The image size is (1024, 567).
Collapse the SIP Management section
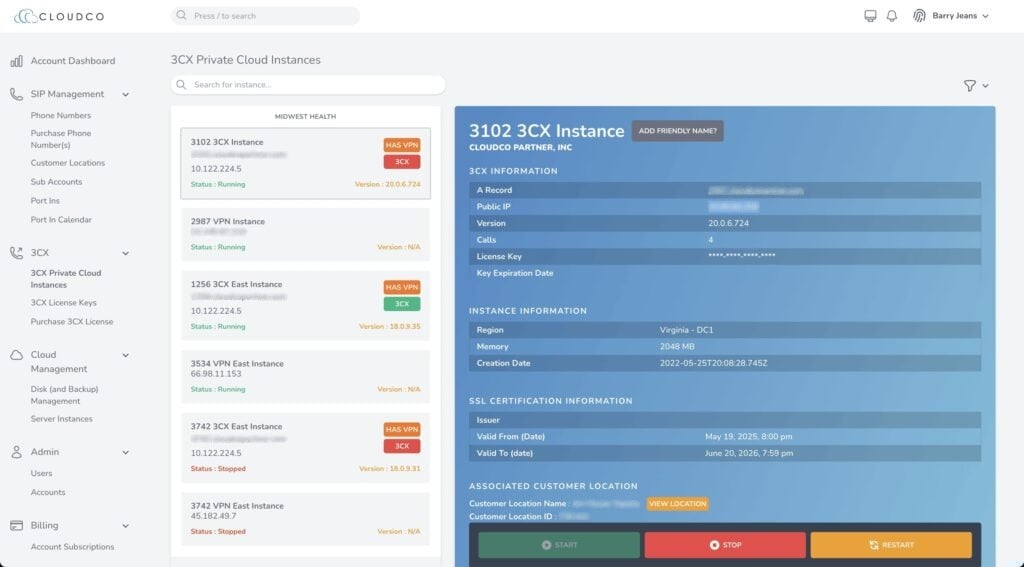(125, 95)
